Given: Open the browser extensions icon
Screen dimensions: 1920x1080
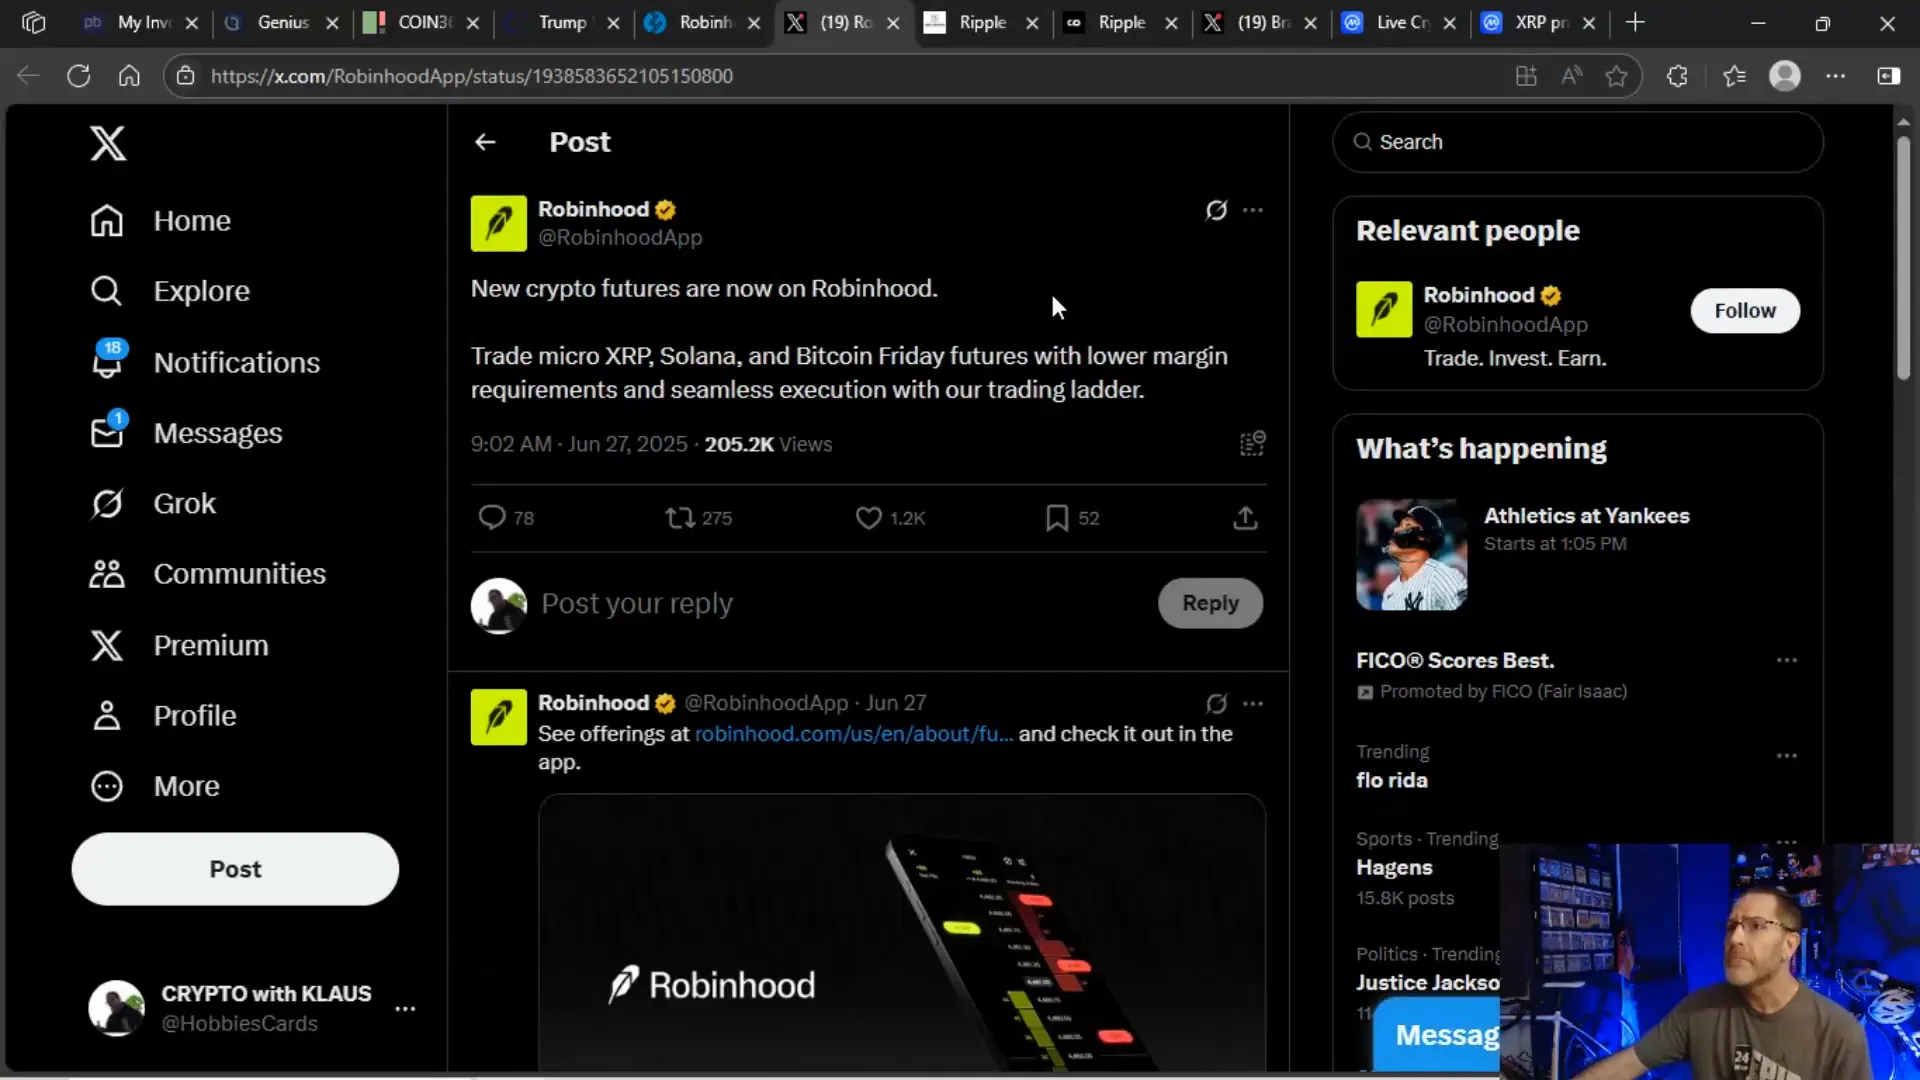Looking at the screenshot, I should pos(1677,76).
